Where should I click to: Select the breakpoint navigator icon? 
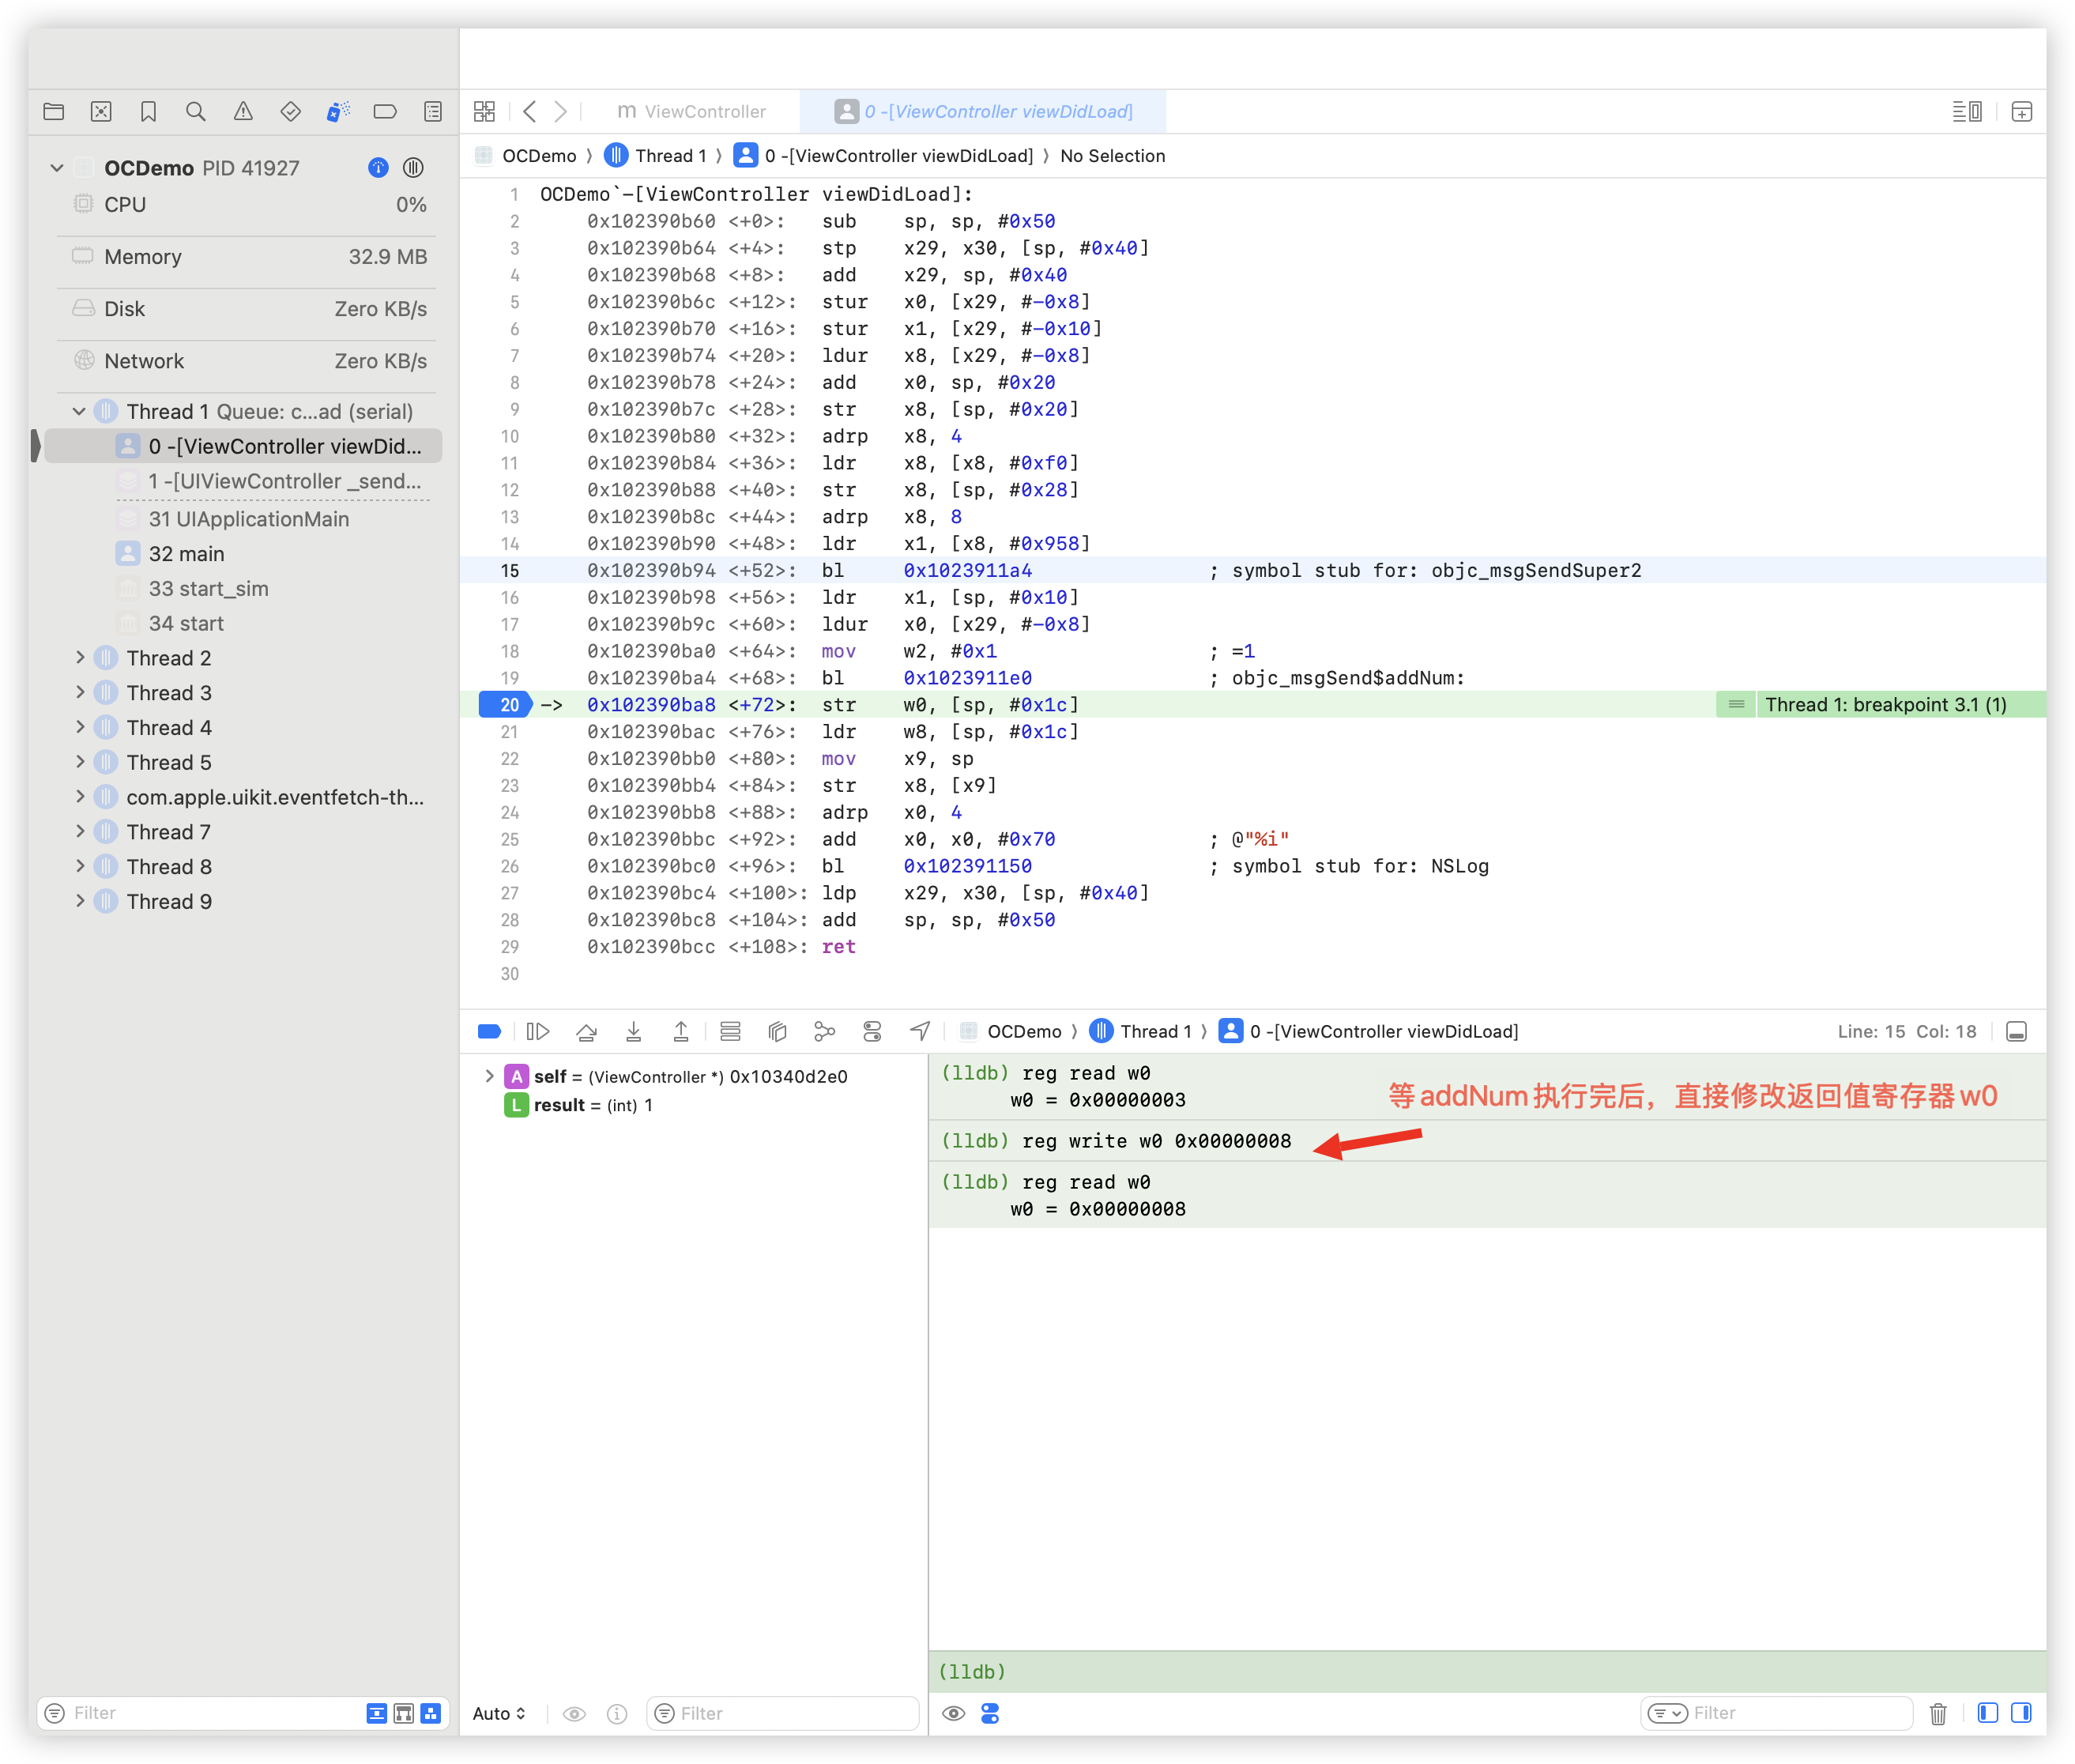coord(385,112)
